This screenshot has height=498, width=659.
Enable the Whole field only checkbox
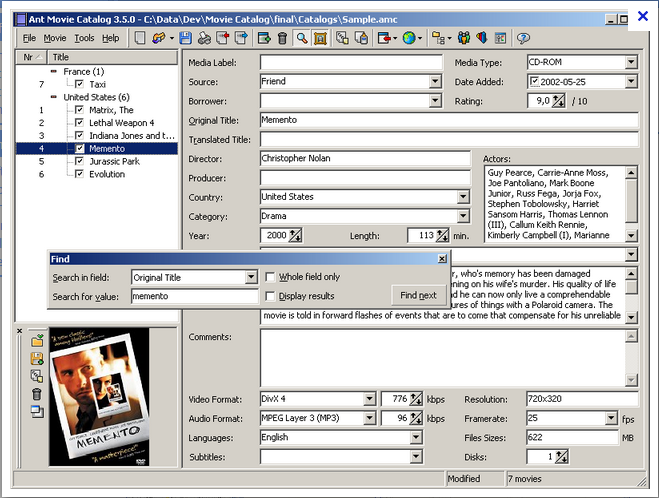pyautogui.click(x=270, y=277)
